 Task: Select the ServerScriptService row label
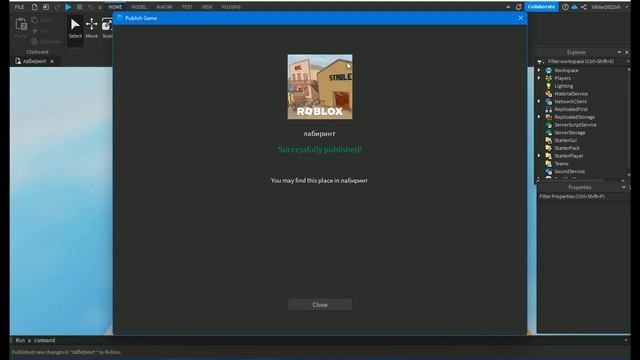(575, 124)
